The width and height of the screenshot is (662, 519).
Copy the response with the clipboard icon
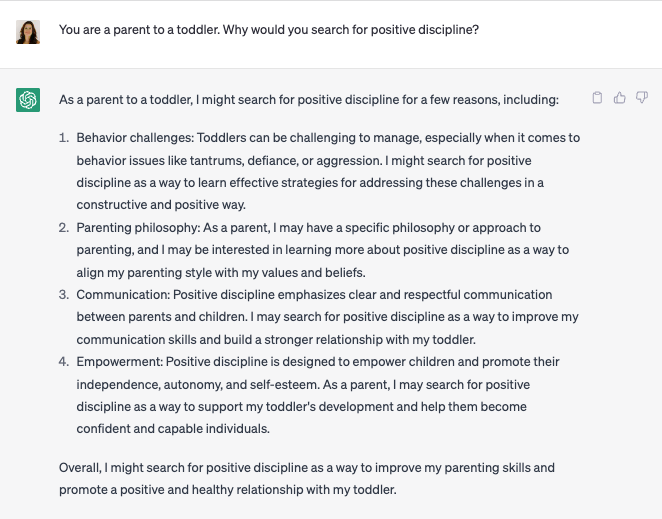598,98
